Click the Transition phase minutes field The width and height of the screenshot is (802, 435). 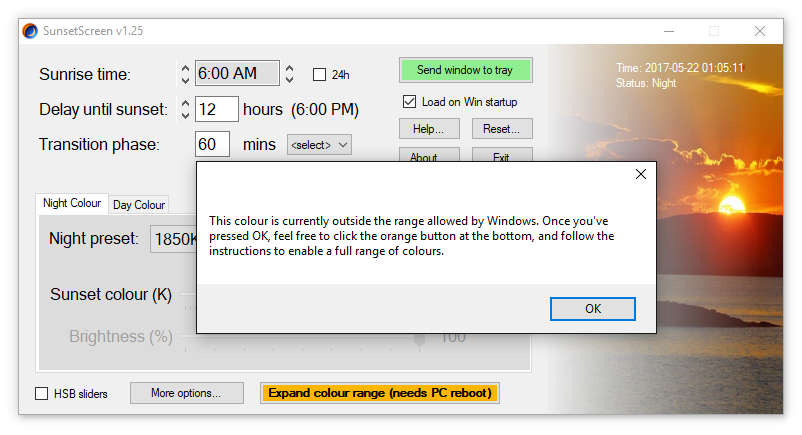point(212,144)
